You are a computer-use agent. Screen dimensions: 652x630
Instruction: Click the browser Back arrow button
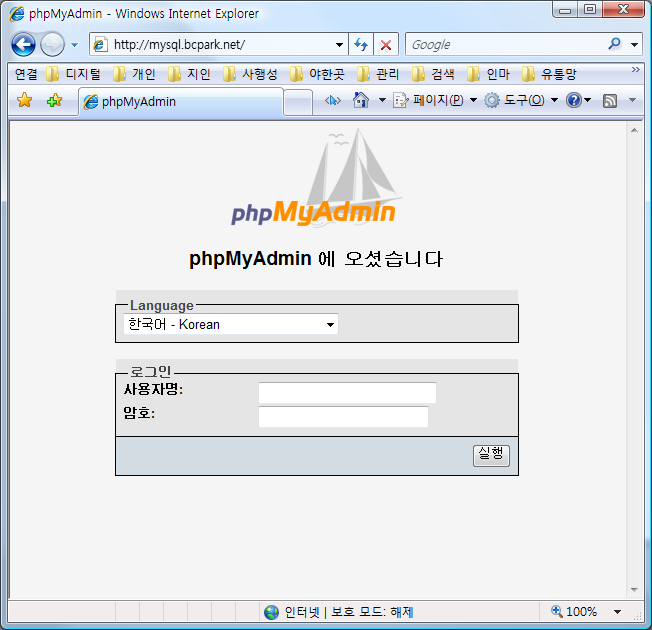click(23, 44)
